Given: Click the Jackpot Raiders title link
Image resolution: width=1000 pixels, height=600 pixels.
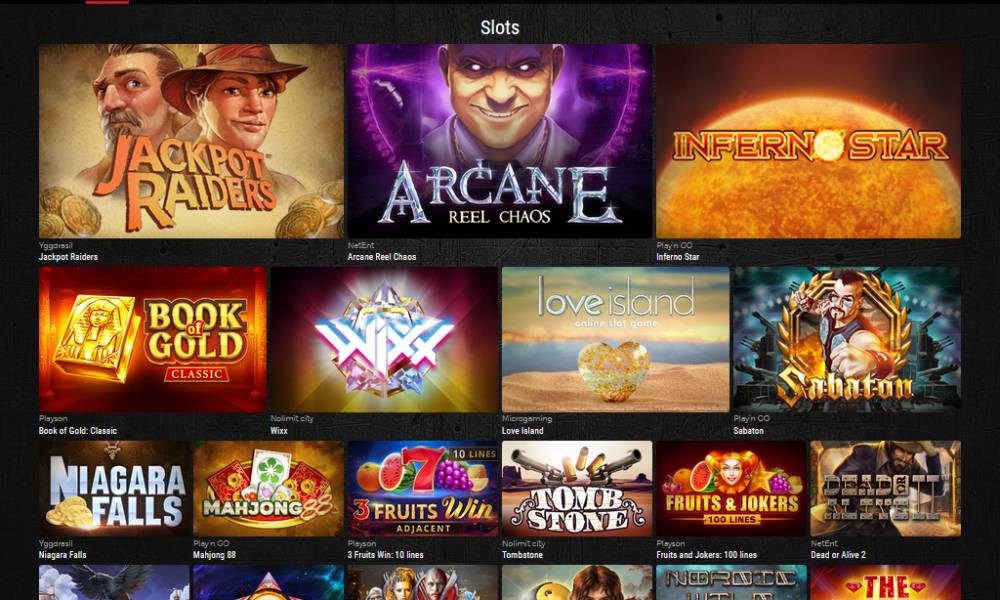Looking at the screenshot, I should [68, 257].
